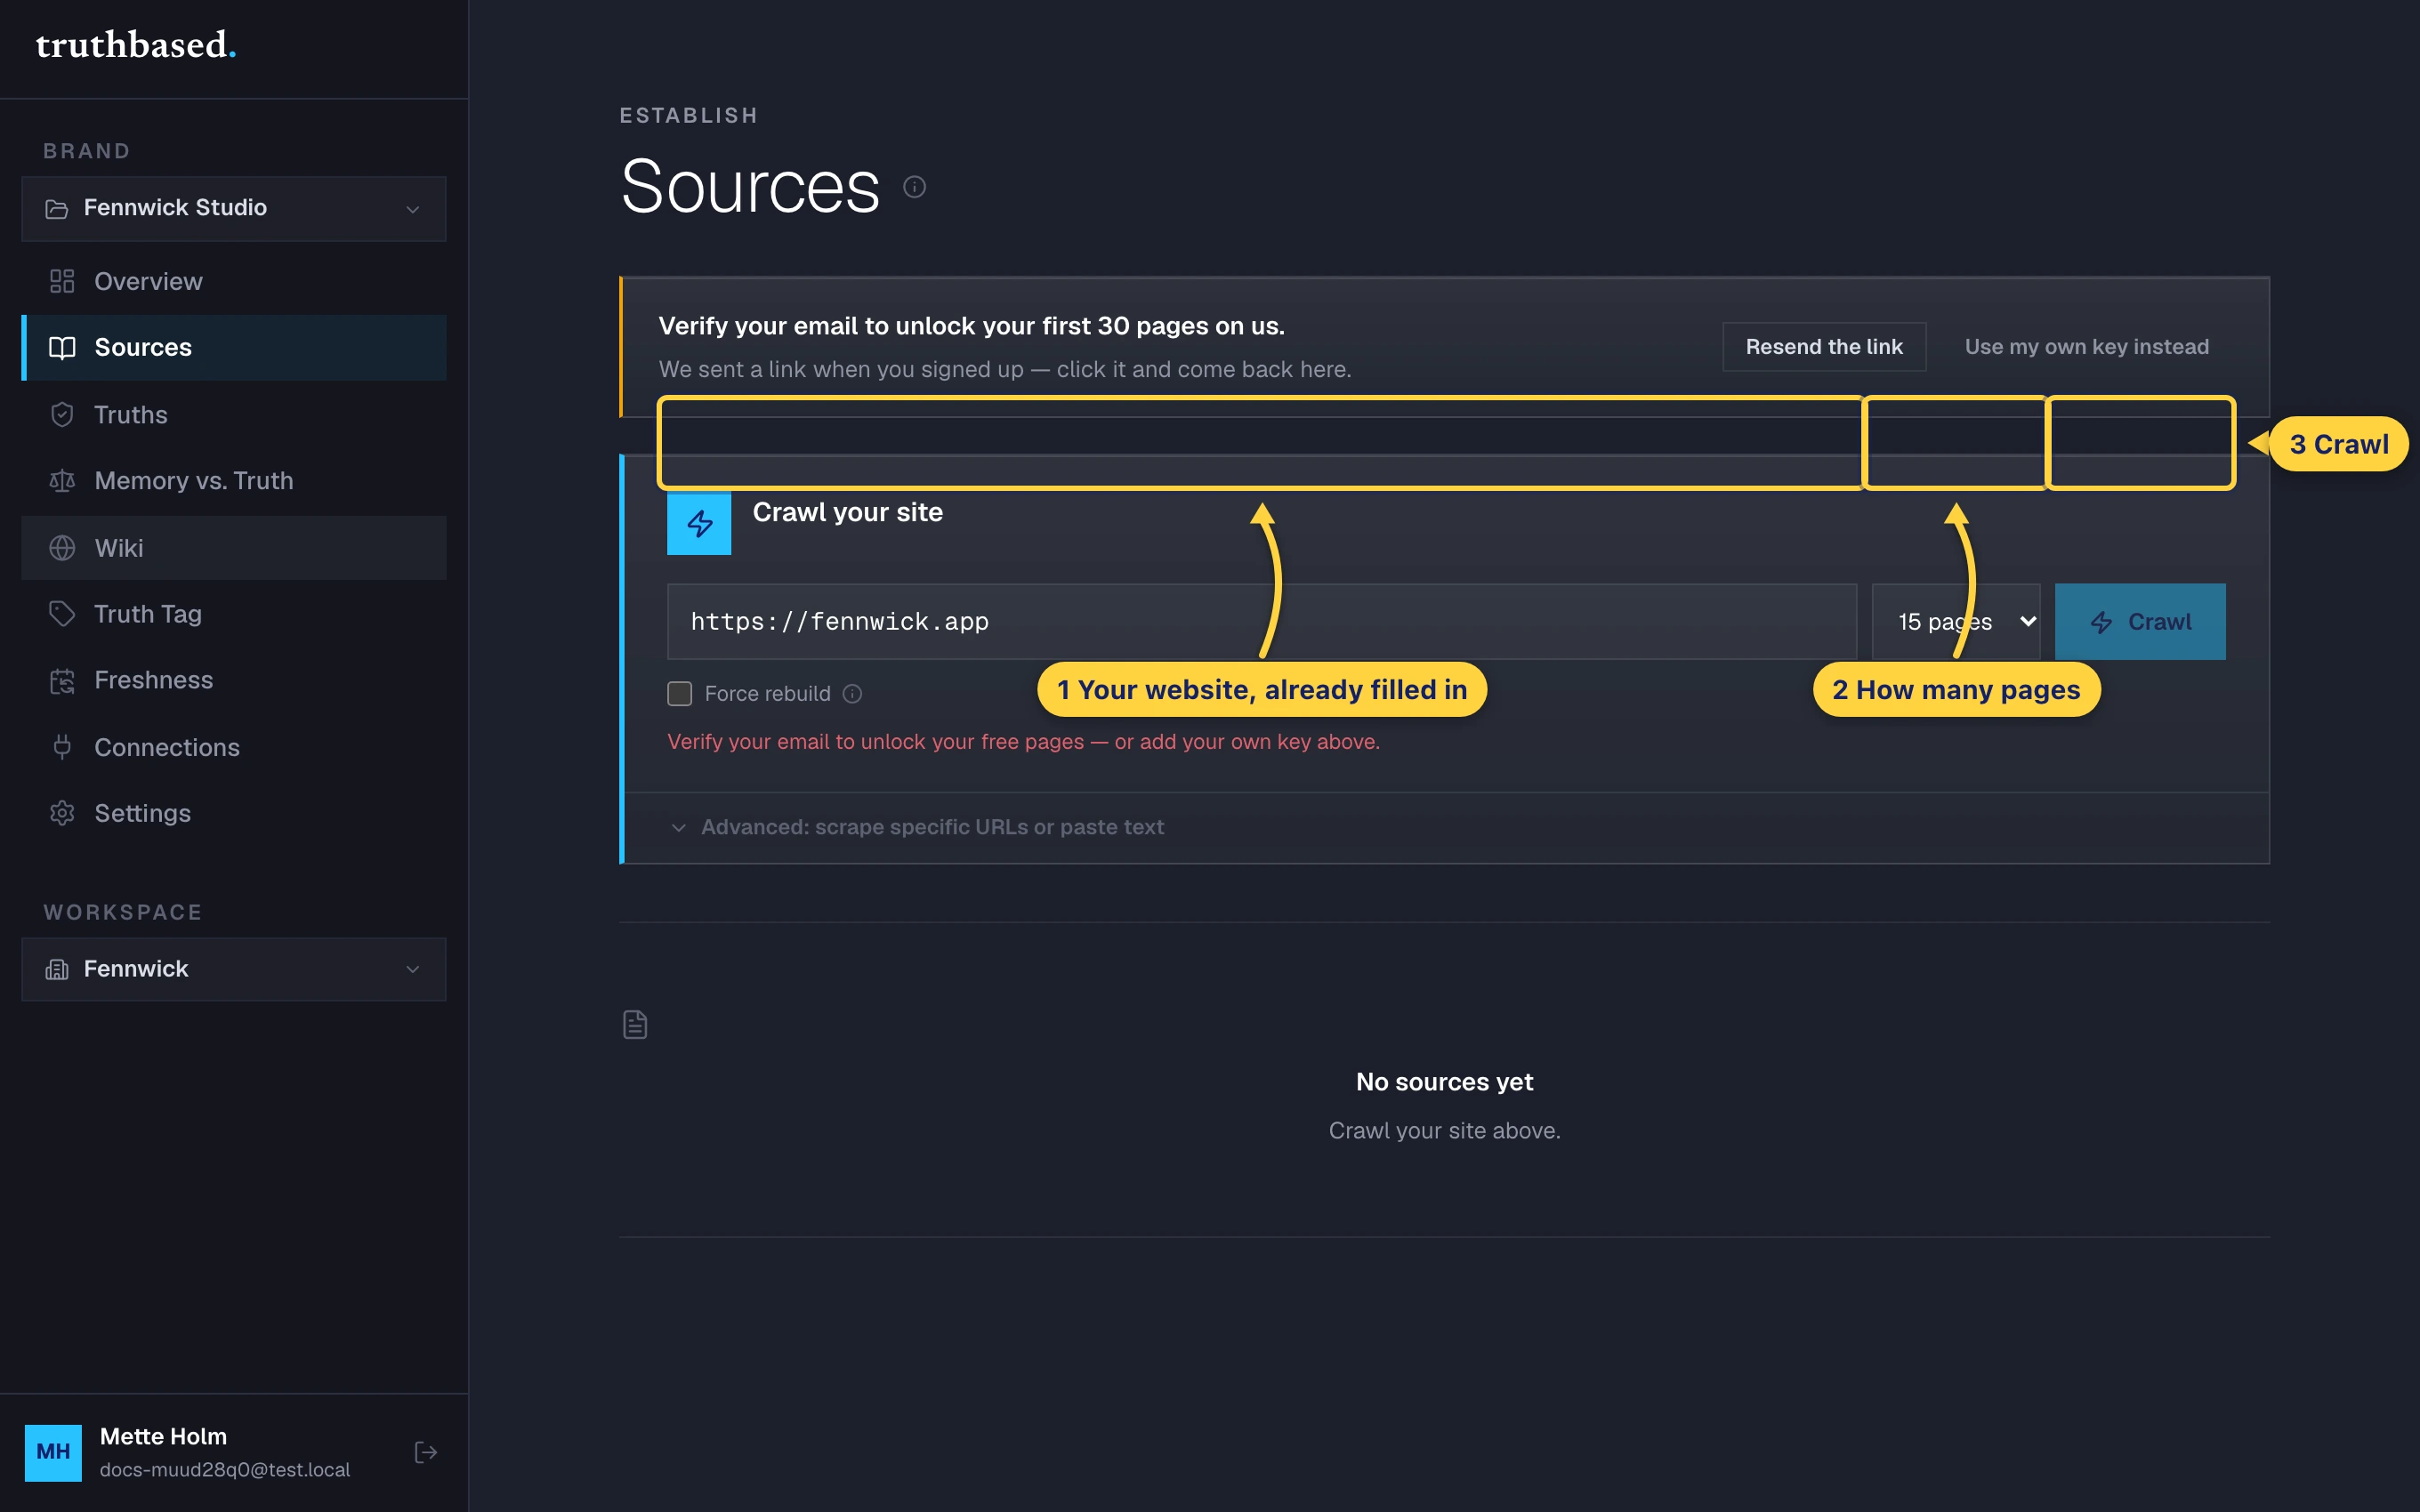Click the Truth Tag tag icon
Viewport: 2420px width, 1512px height.
tap(62, 614)
